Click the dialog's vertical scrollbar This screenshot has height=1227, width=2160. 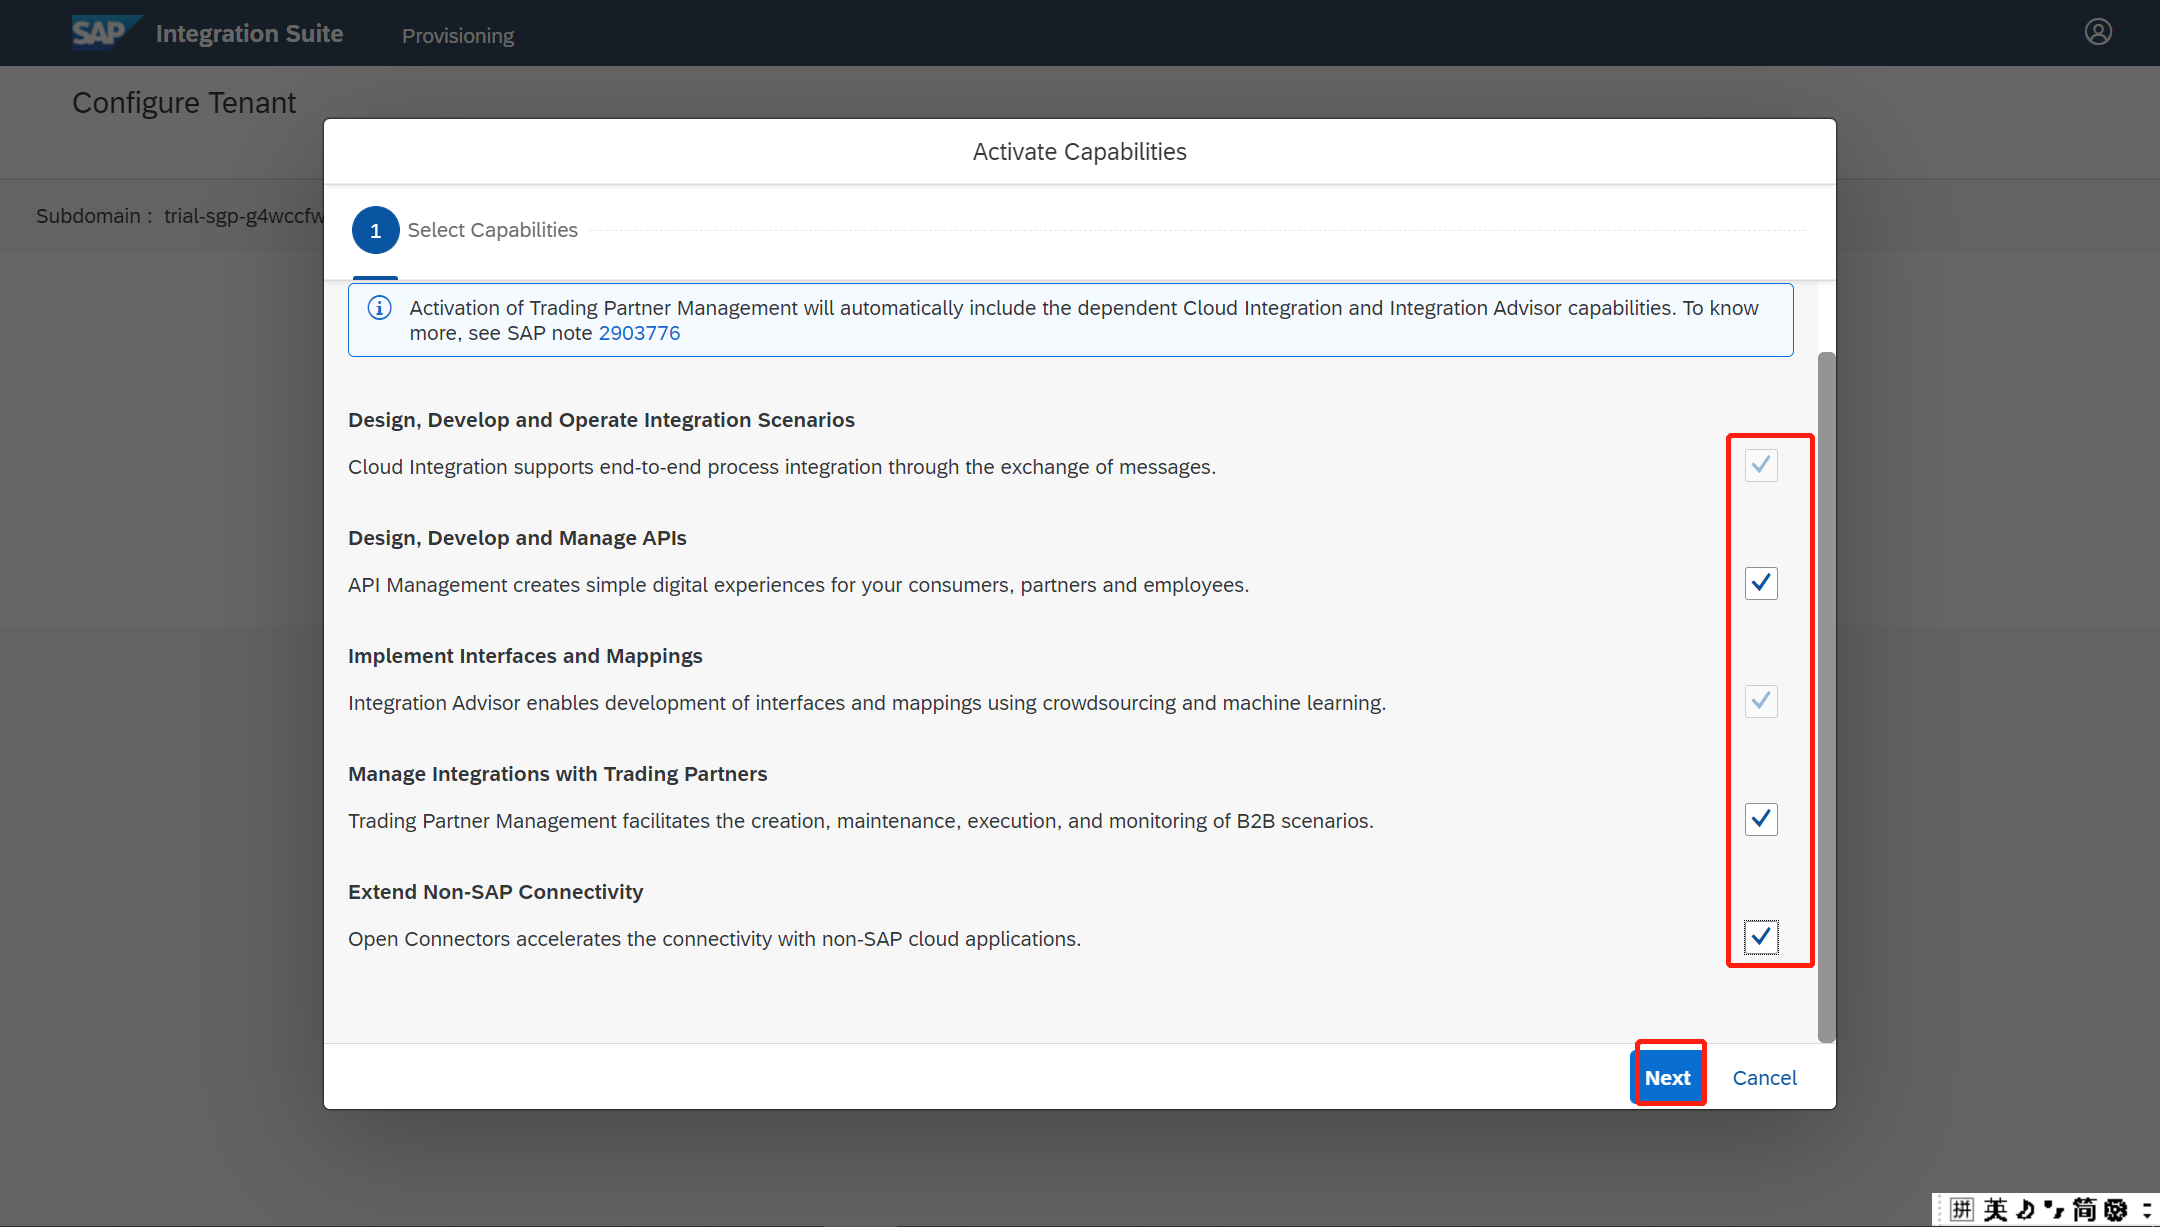(x=1826, y=697)
